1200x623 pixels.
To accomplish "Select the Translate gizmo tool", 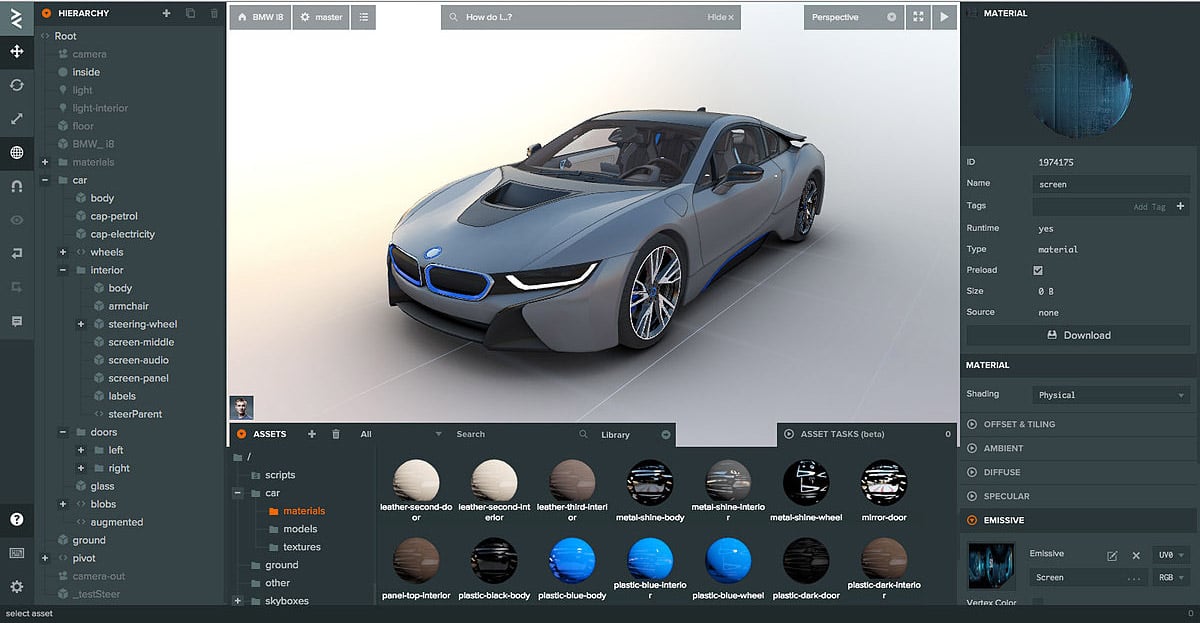I will coord(16,51).
